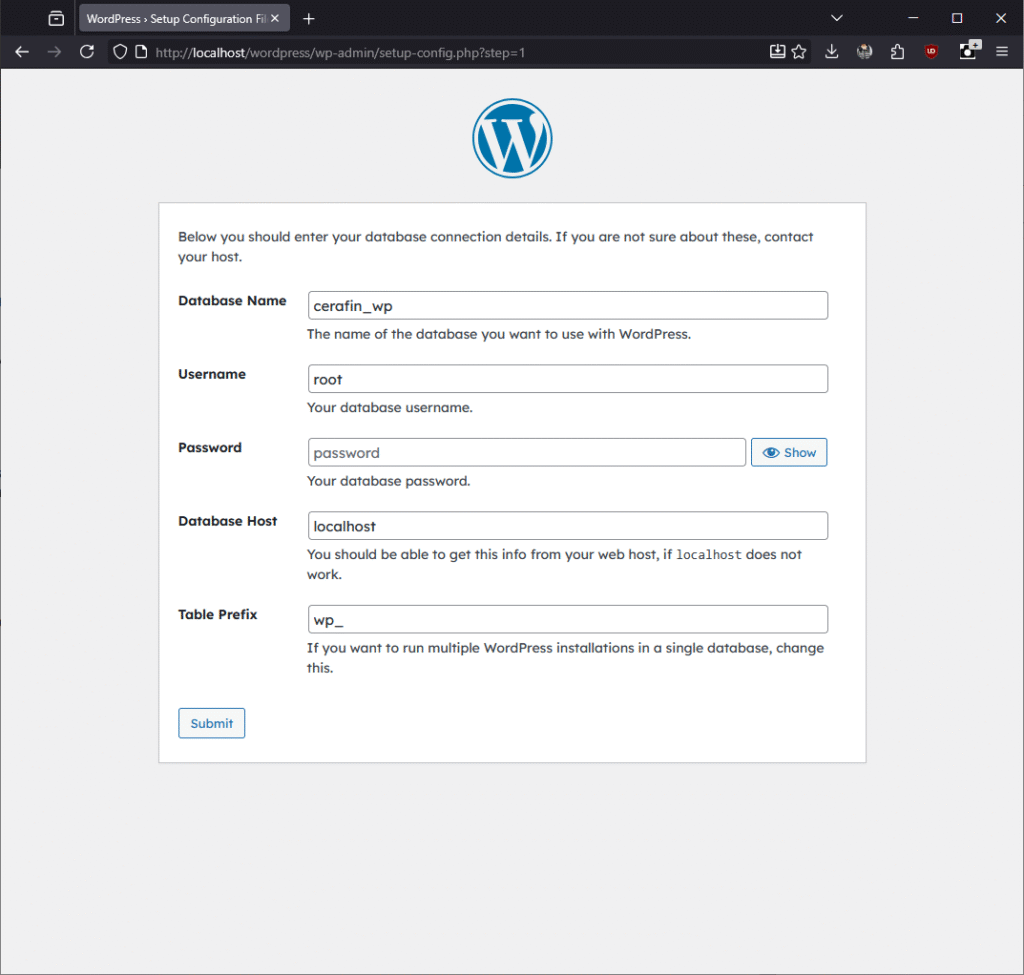Submit the database connection form
1024x975 pixels.
pyautogui.click(x=212, y=723)
